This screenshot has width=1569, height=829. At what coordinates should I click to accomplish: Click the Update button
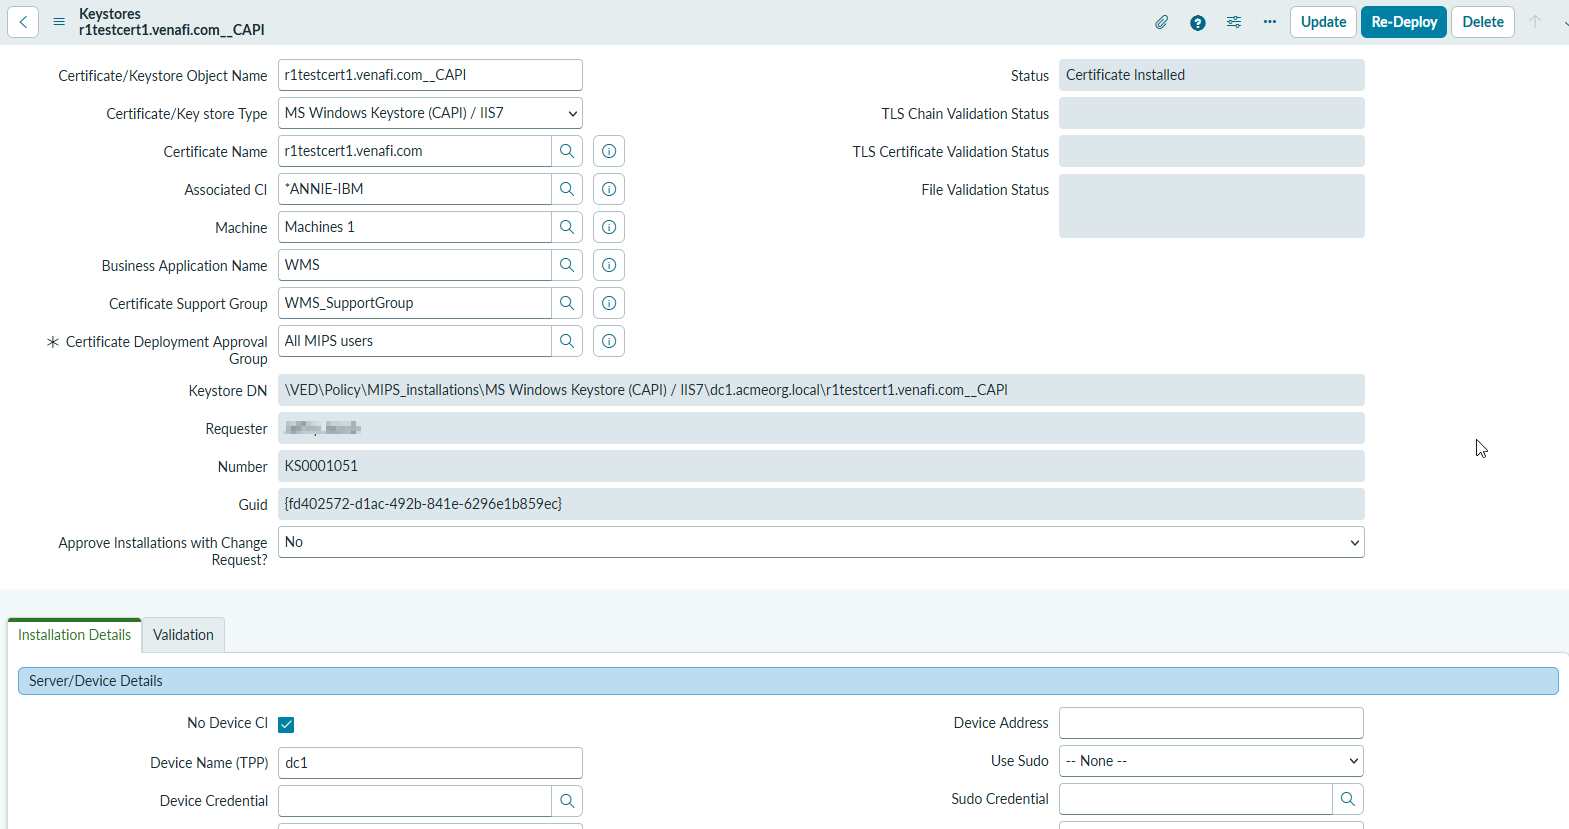(1323, 22)
